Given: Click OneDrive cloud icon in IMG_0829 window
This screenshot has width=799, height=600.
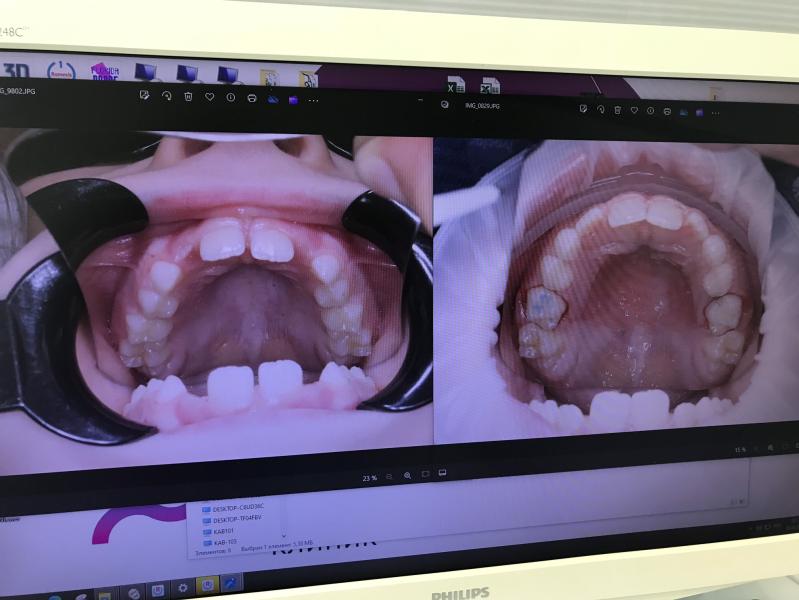Looking at the screenshot, I should [x=683, y=112].
